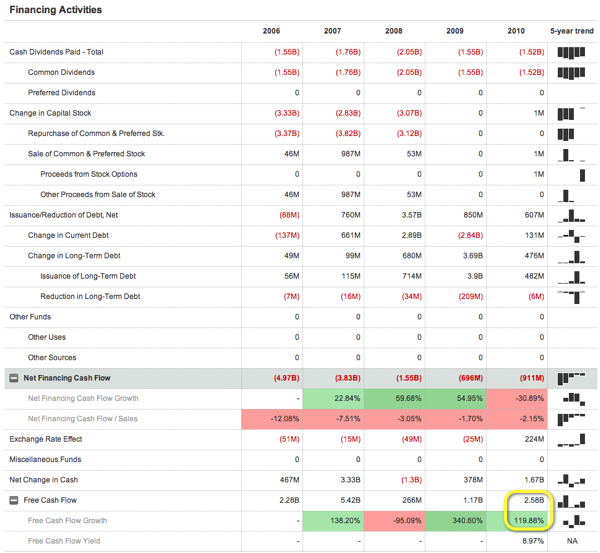This screenshot has height=553, width=600.
Task: Open the Cash Dividends Paid trend sparkline
Action: (x=571, y=52)
